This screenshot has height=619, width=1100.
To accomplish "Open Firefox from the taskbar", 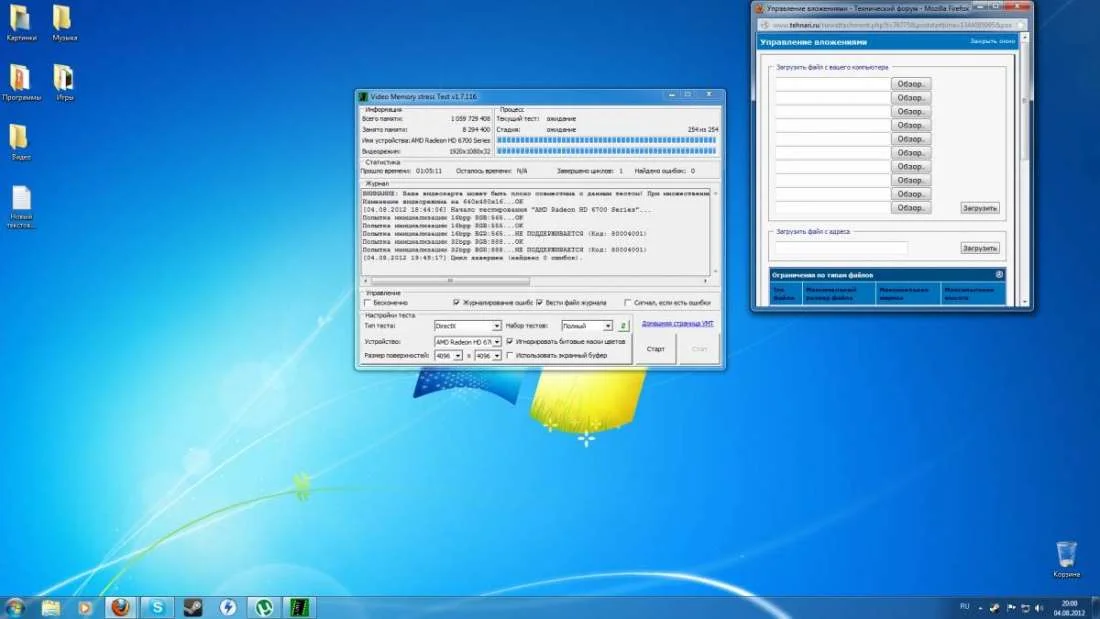I will 120,607.
